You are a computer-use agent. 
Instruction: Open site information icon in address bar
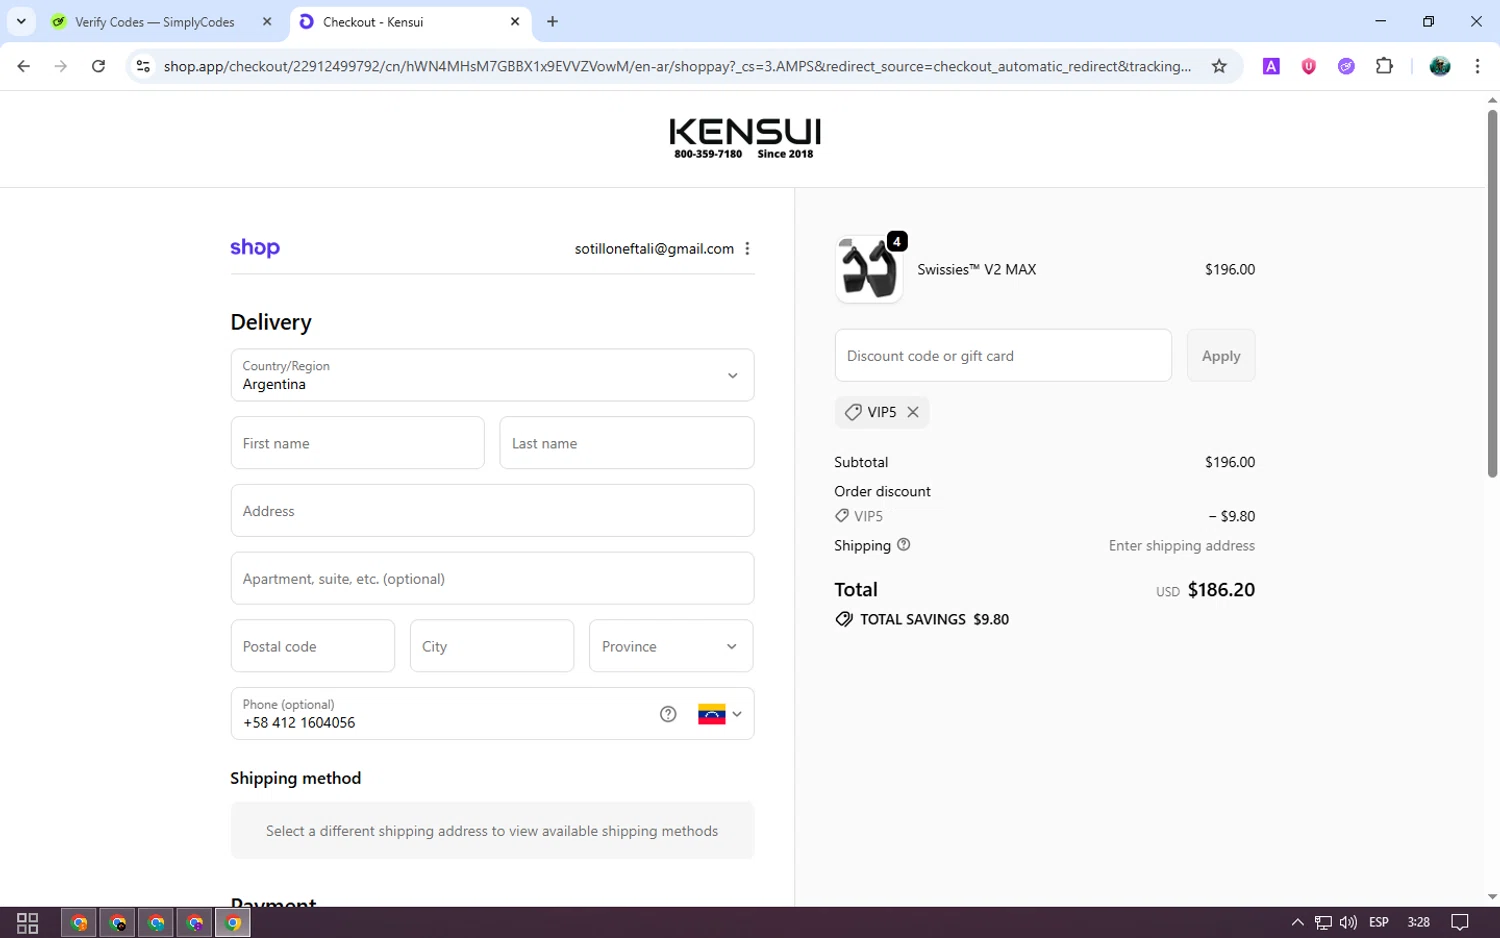pos(143,66)
